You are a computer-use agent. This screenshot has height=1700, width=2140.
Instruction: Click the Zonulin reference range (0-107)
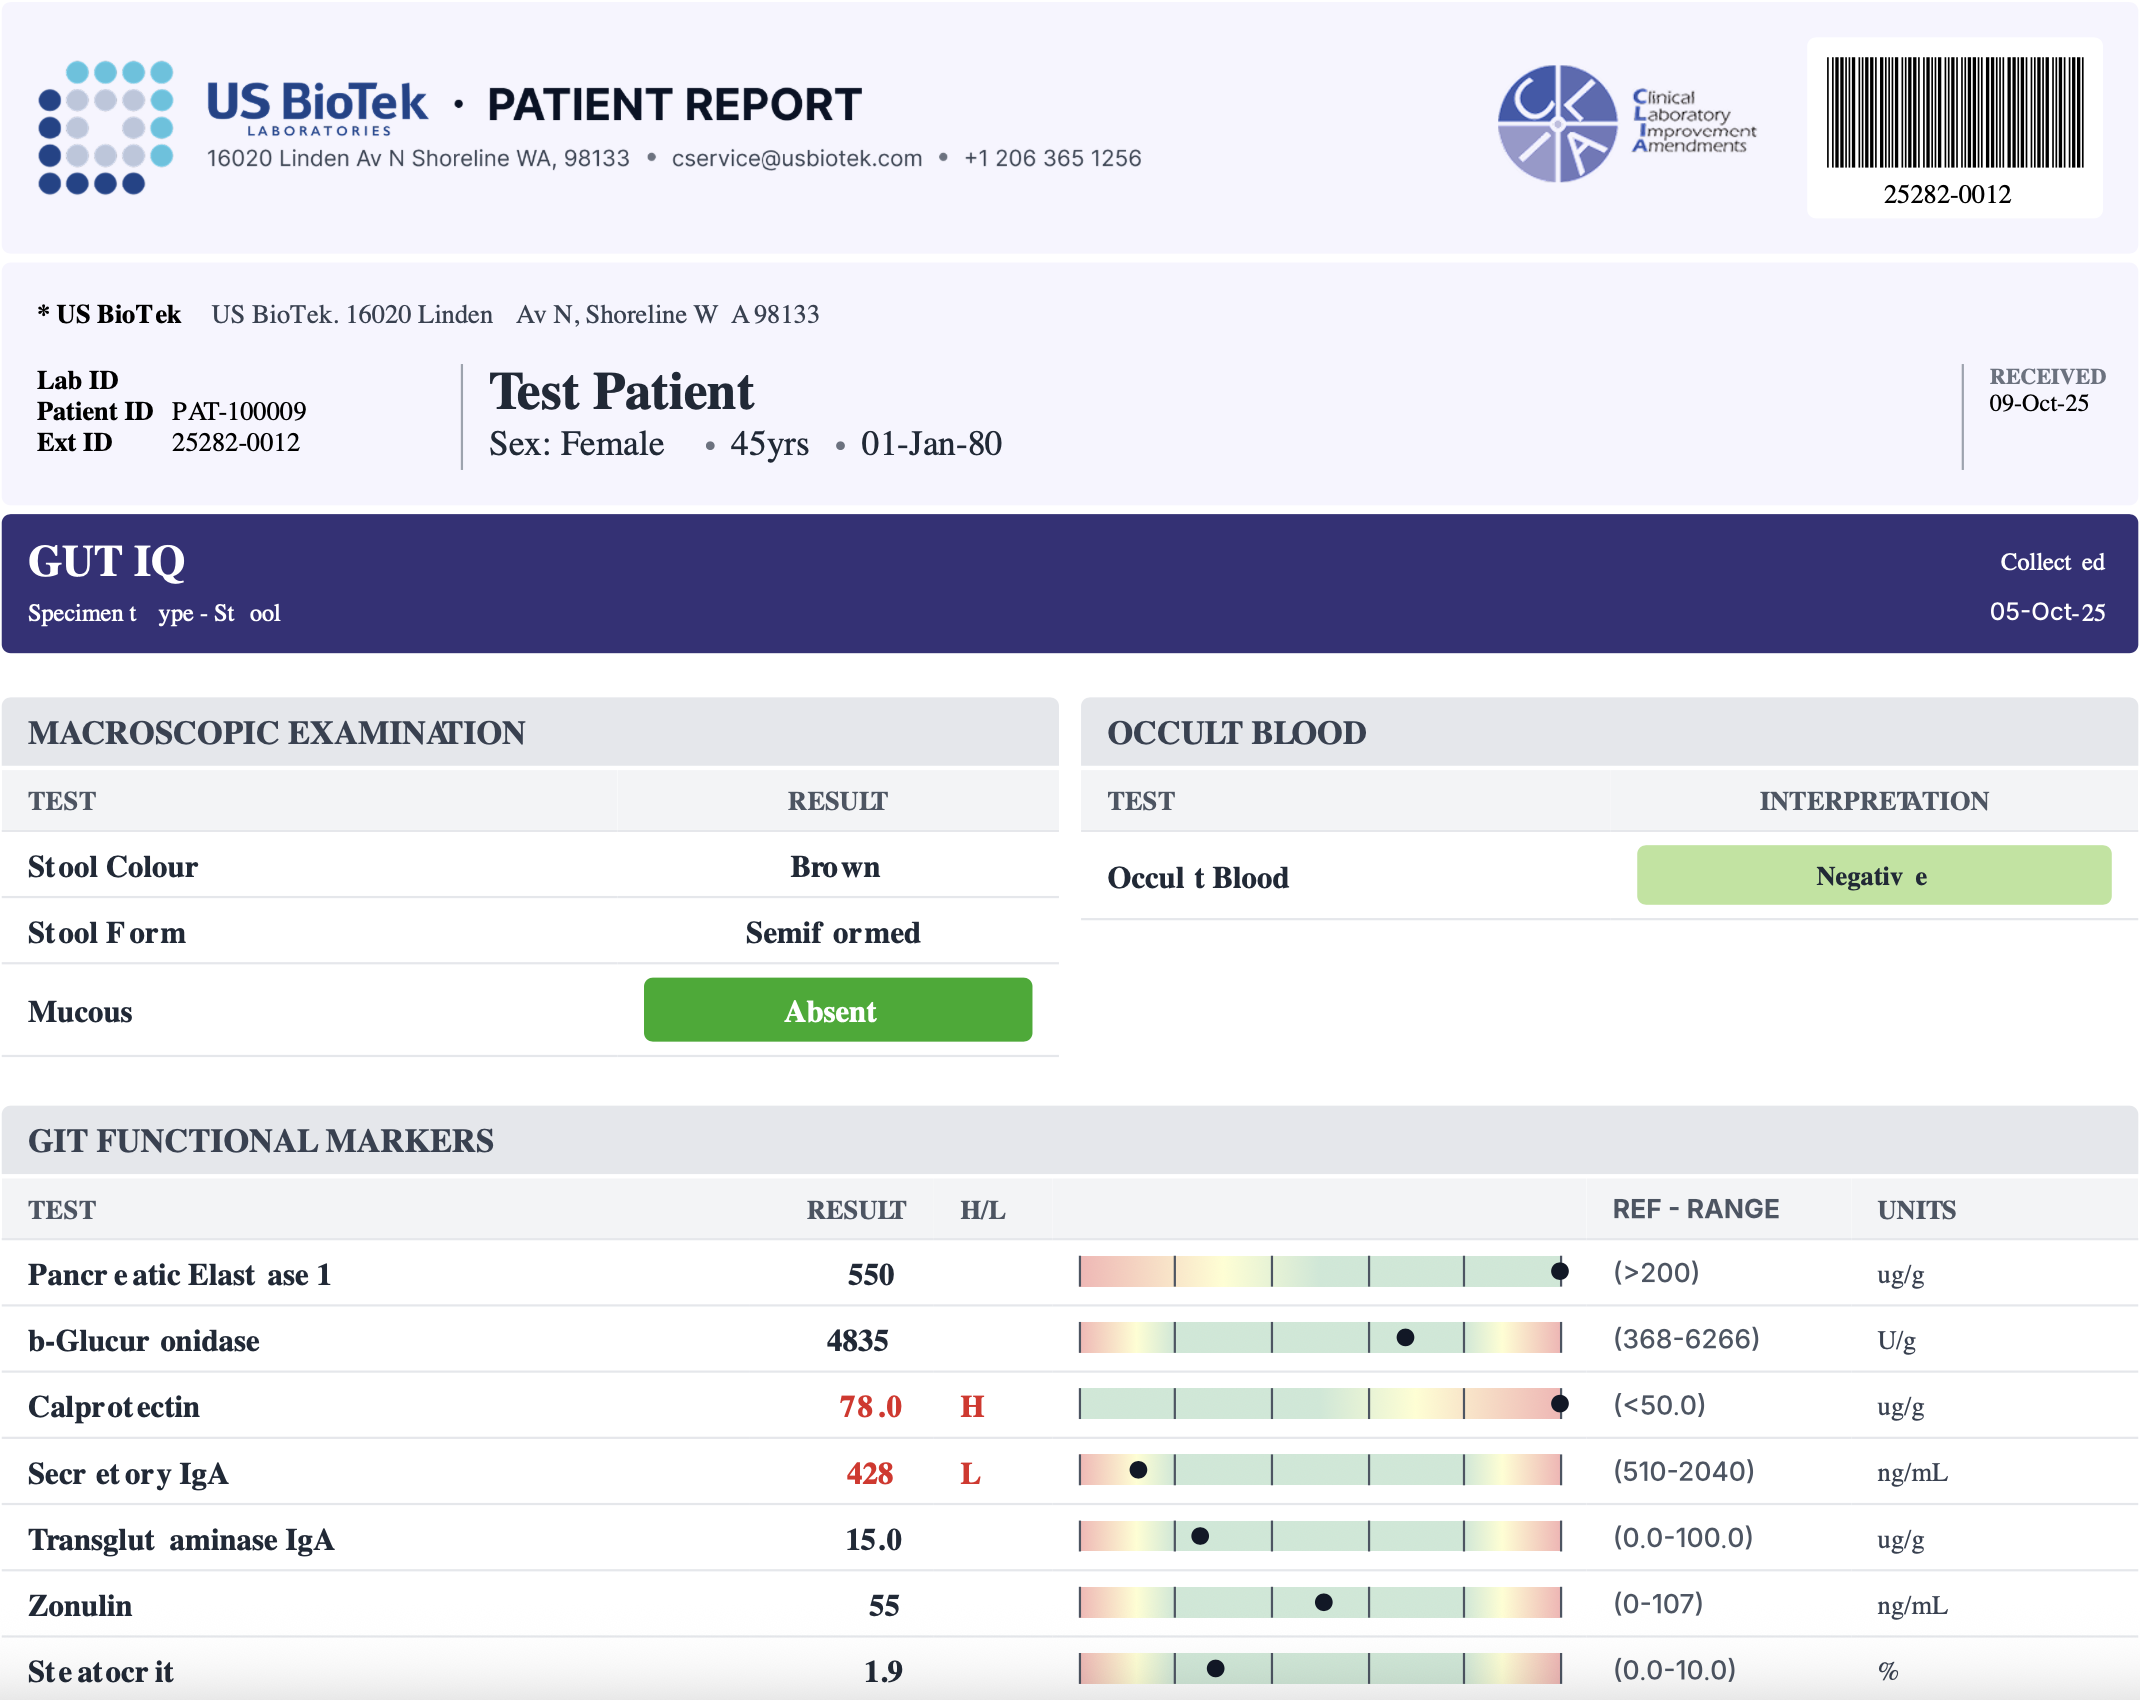point(1657,1604)
